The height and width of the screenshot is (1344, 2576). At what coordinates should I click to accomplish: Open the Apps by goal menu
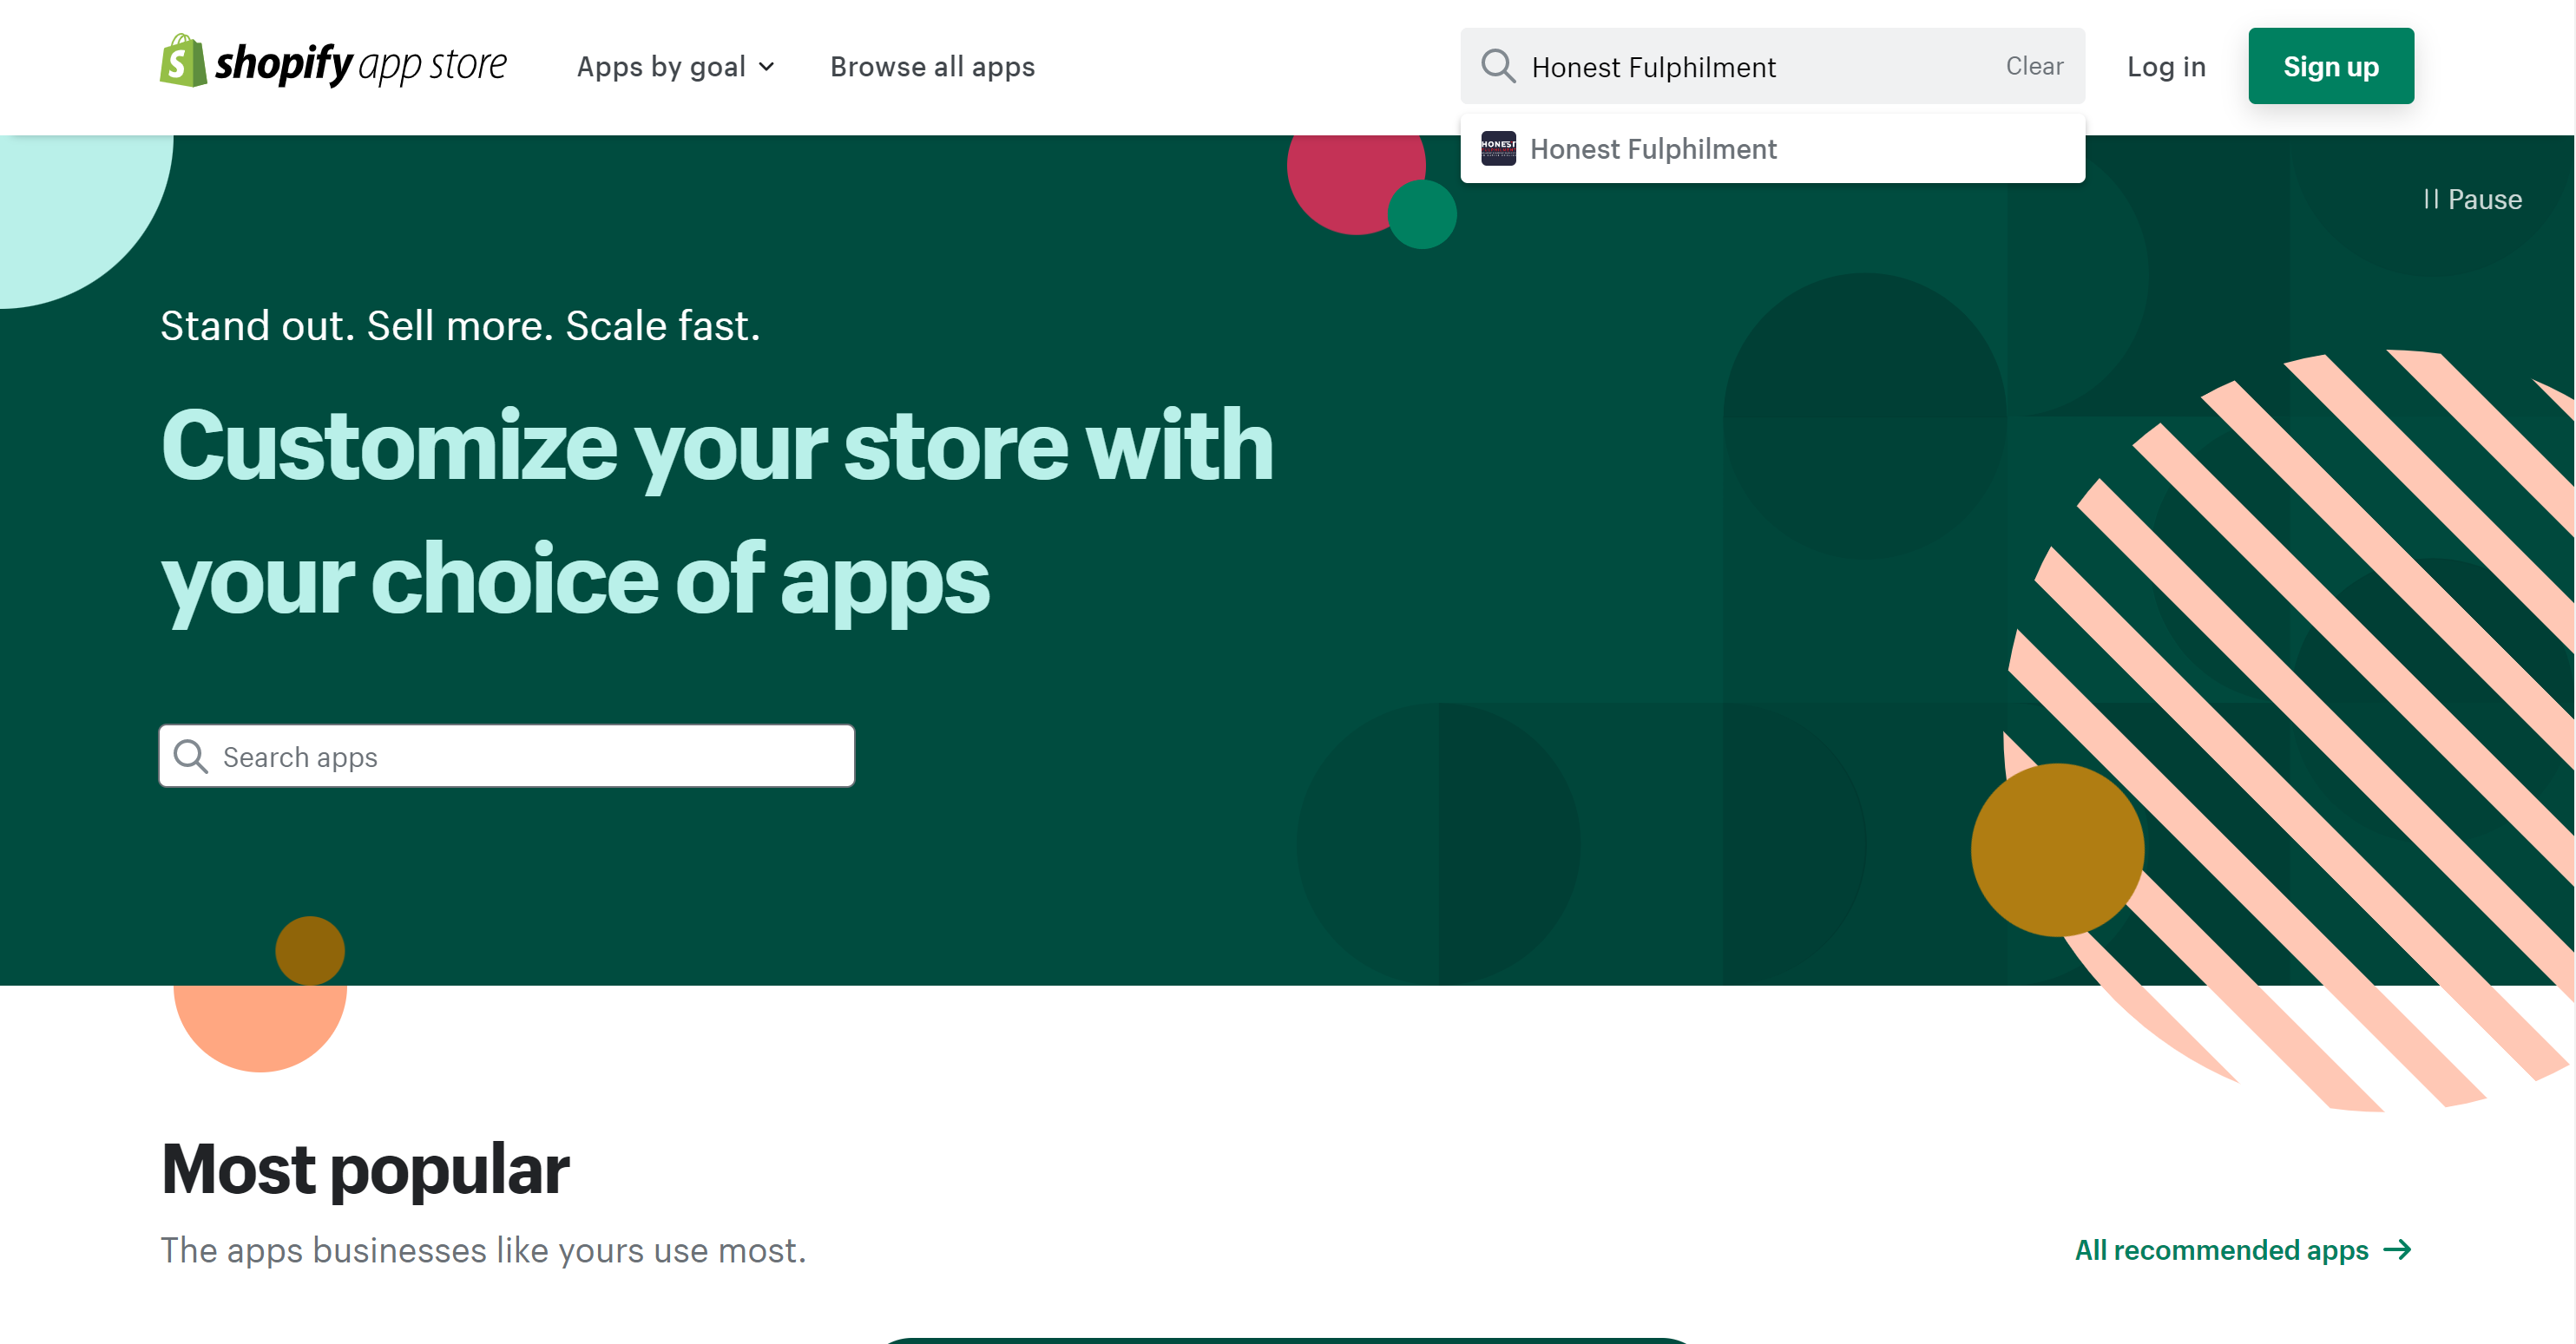tap(662, 67)
